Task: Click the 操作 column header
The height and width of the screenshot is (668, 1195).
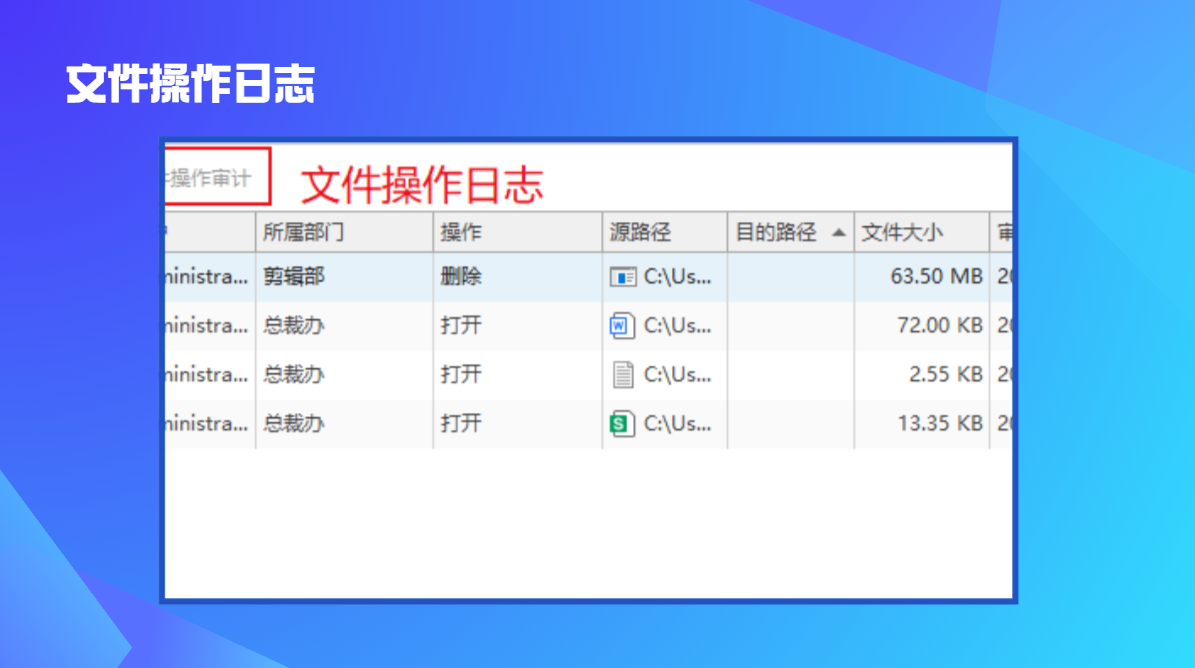Action: pos(461,233)
